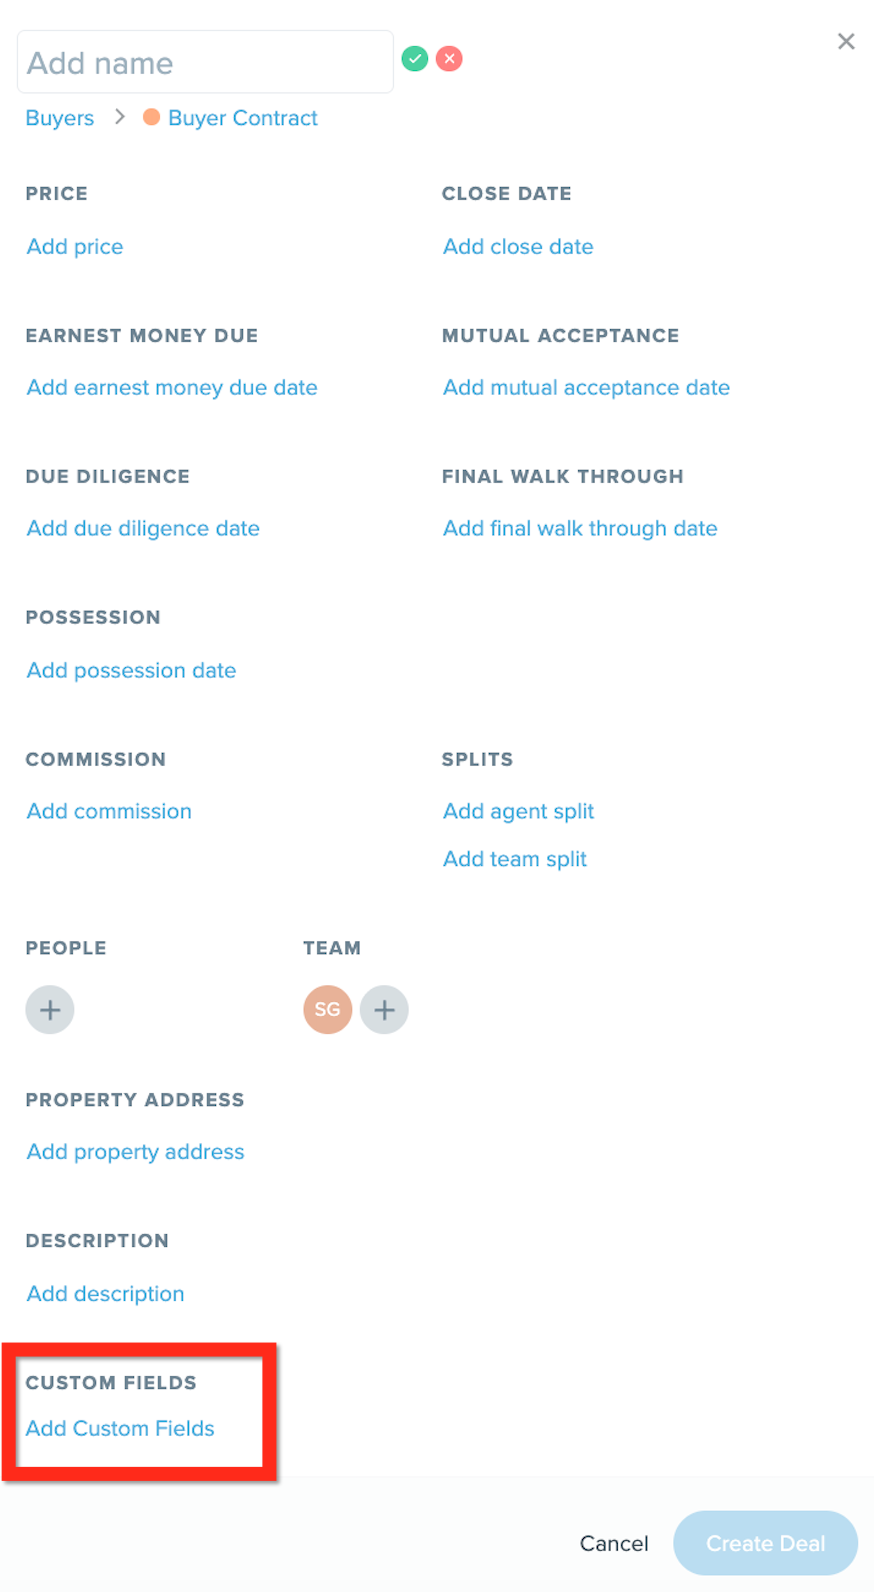Click the SG team member avatar
The width and height of the screenshot is (874, 1592).
tap(327, 1009)
